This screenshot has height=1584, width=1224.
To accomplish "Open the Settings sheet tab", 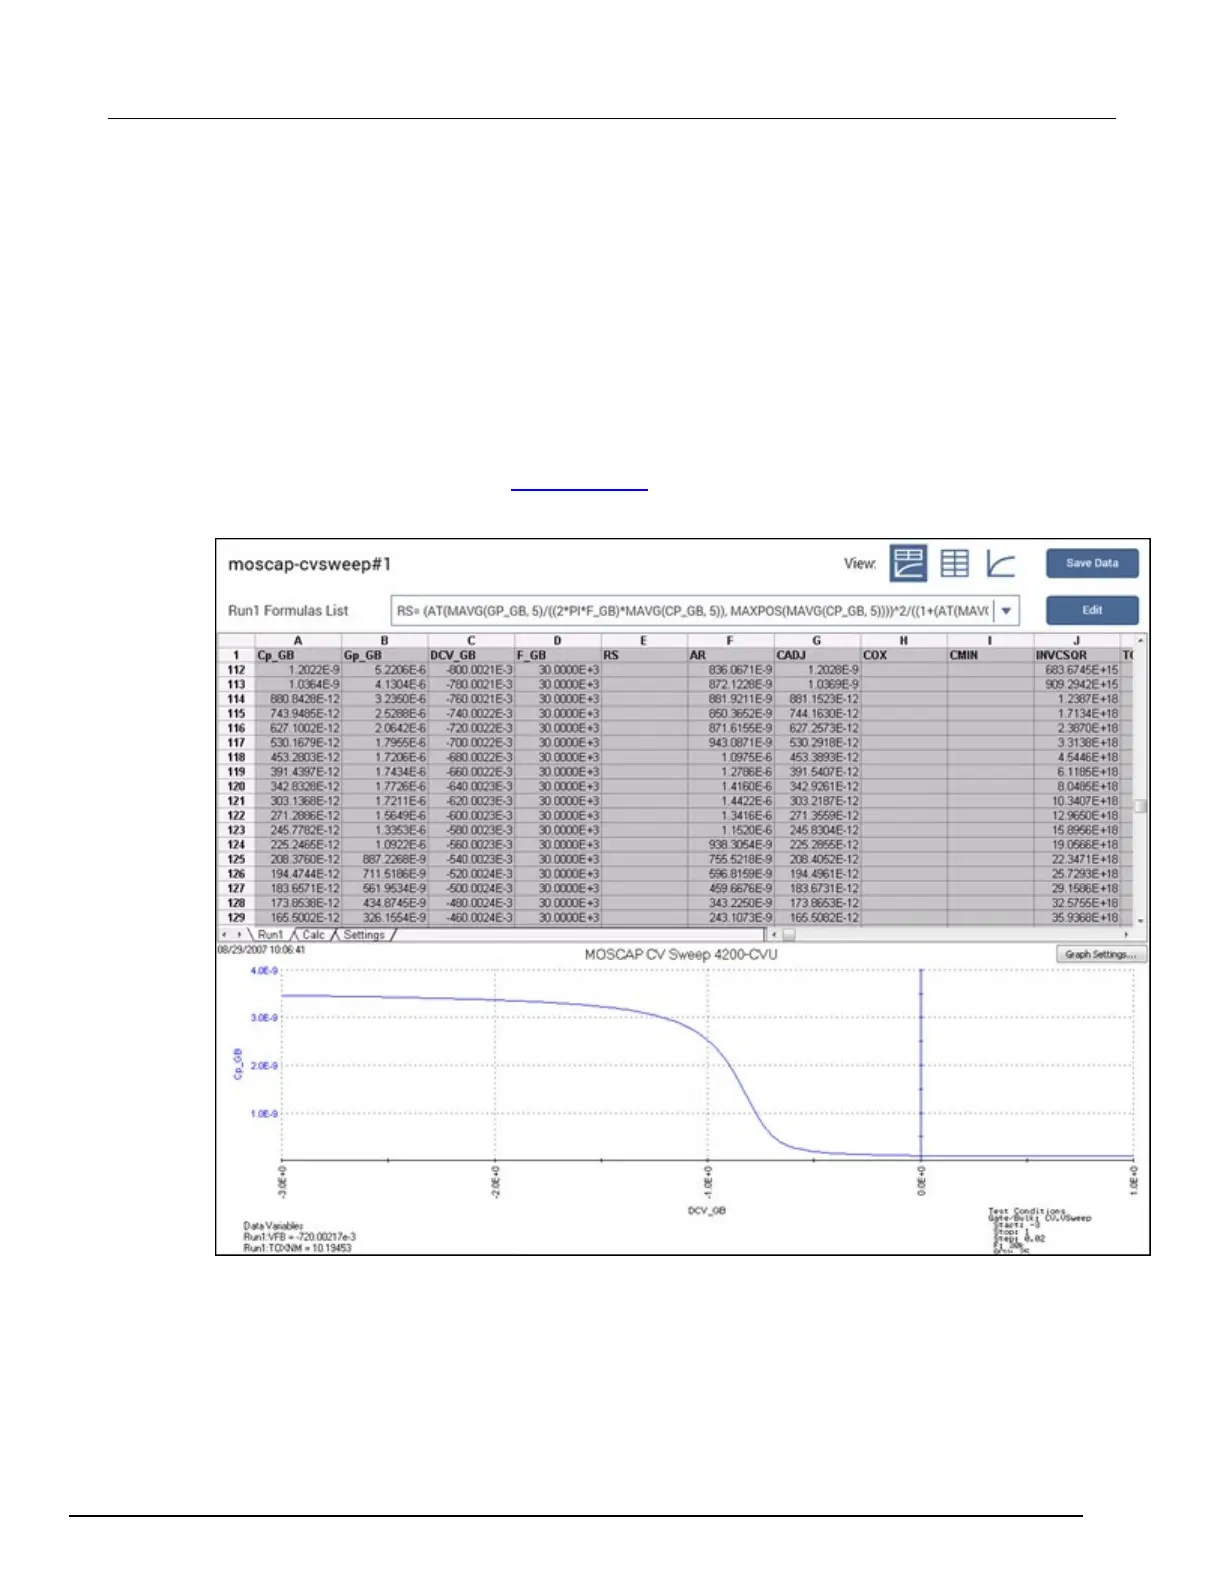I will tap(364, 935).
